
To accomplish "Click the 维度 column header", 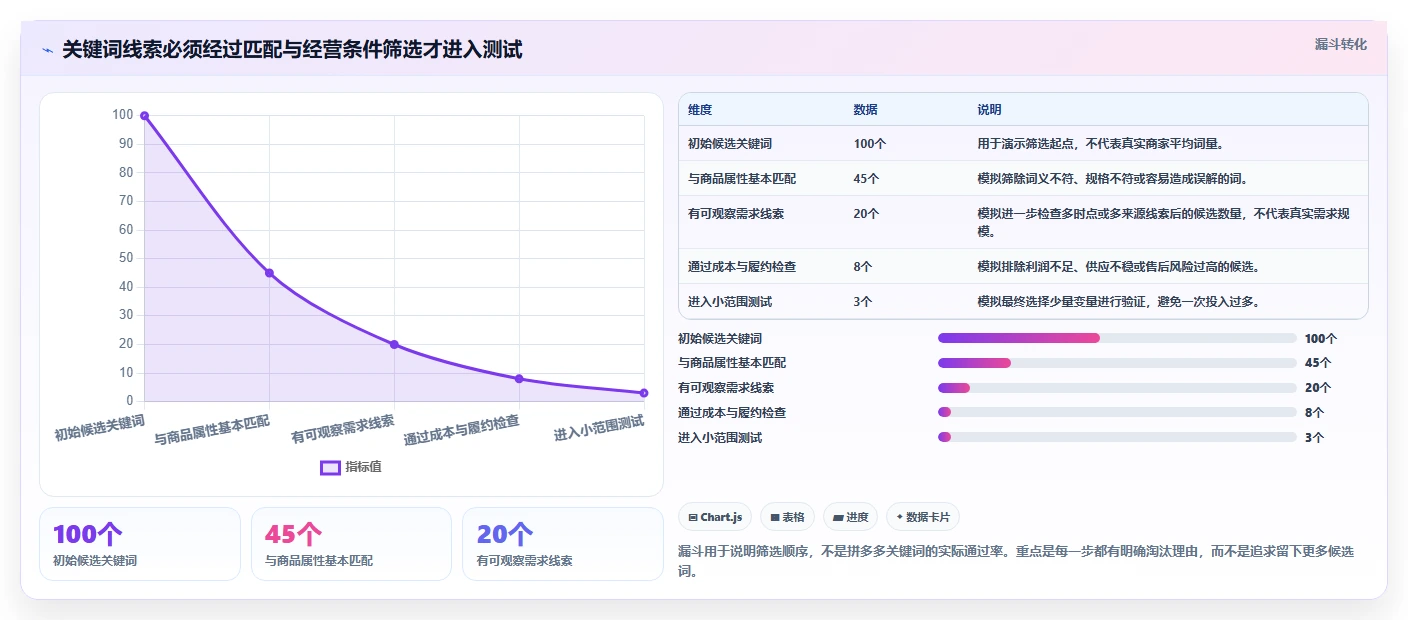I will pos(700,110).
